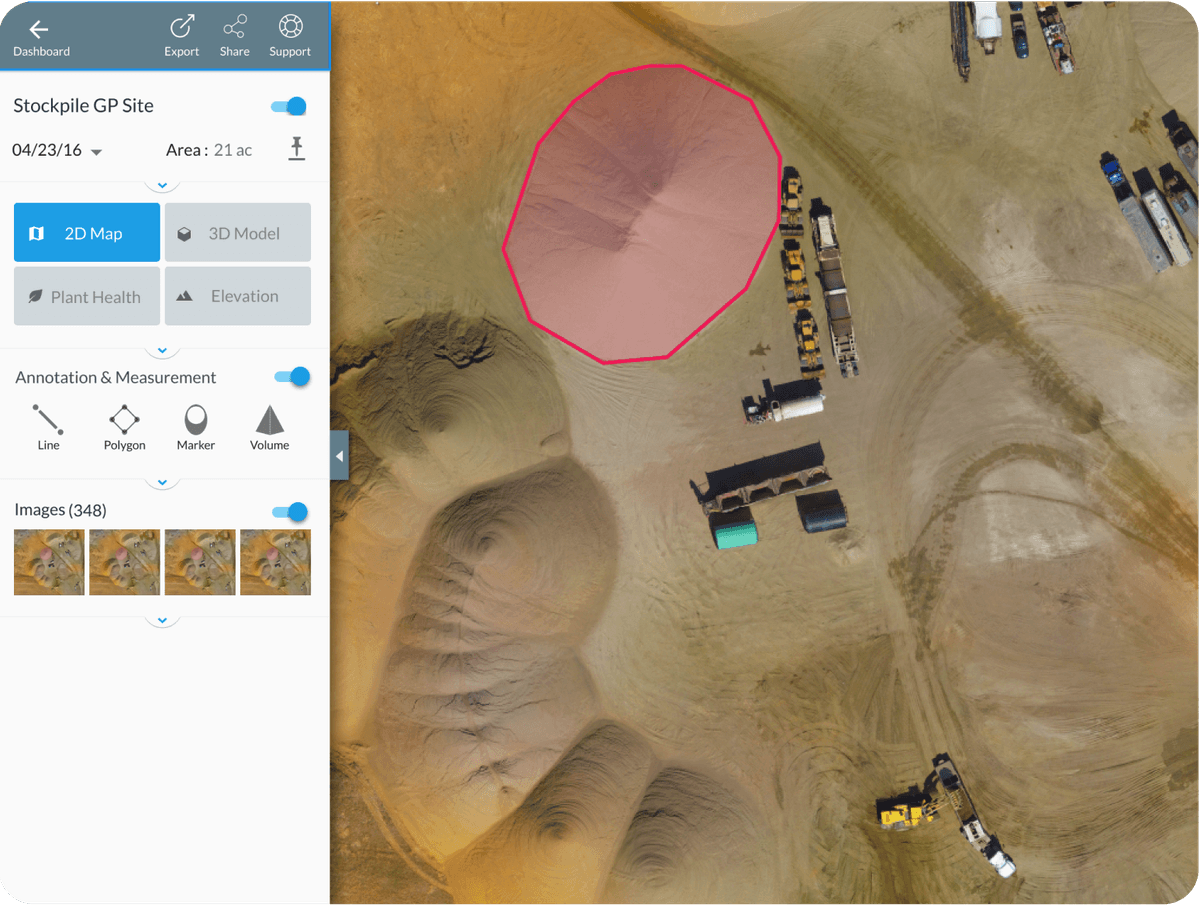This screenshot has width=1200, height=906.
Task: Open the Support menu
Action: [289, 33]
